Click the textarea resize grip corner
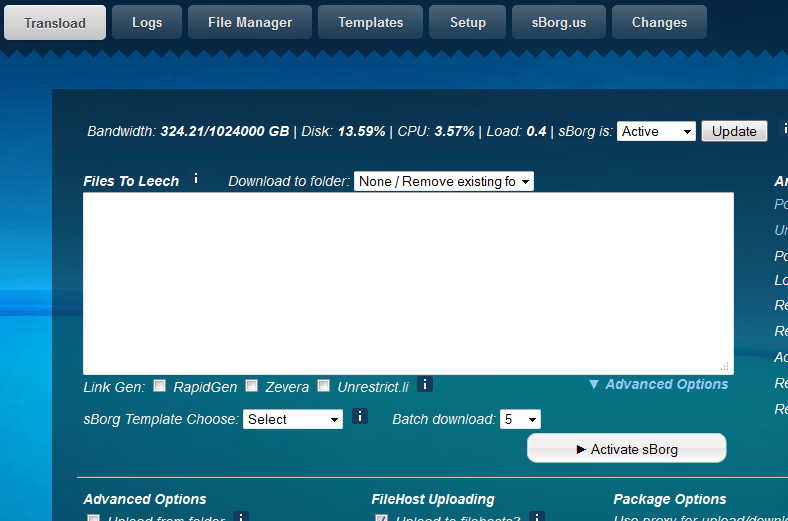Viewport: 788px width, 521px height. click(724, 366)
